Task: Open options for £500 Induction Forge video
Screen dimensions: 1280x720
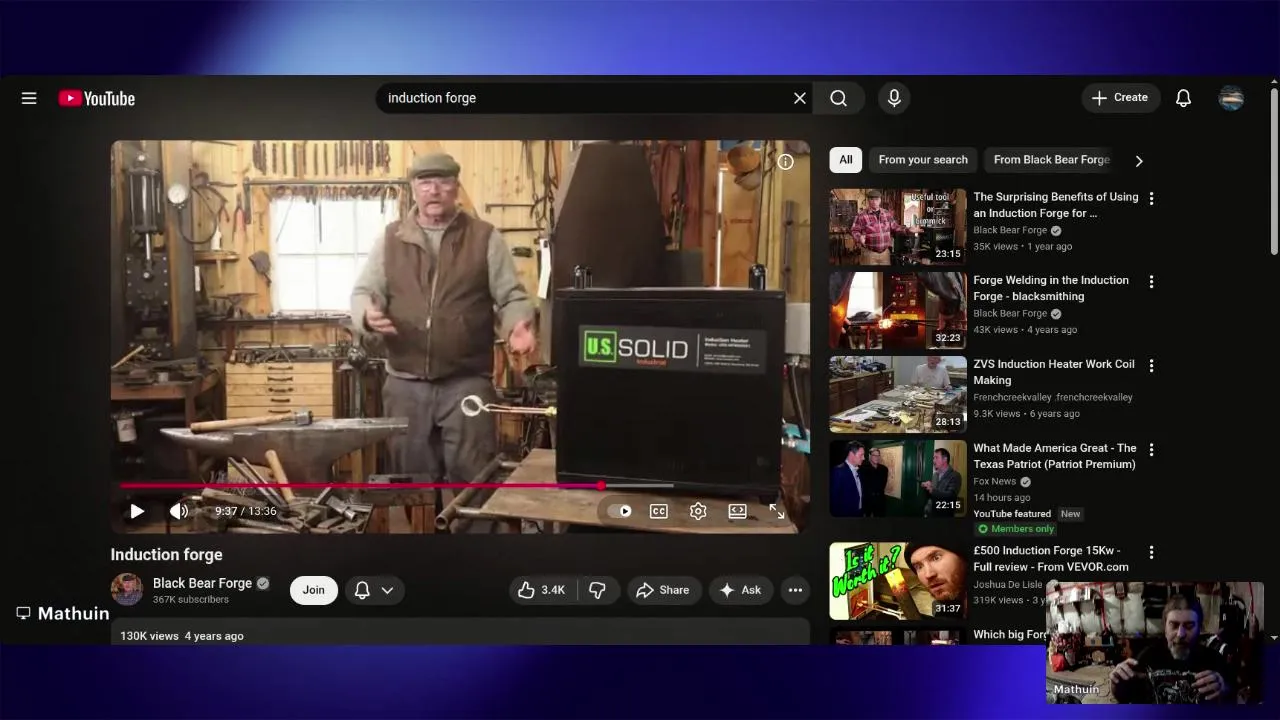Action: 1151,552
